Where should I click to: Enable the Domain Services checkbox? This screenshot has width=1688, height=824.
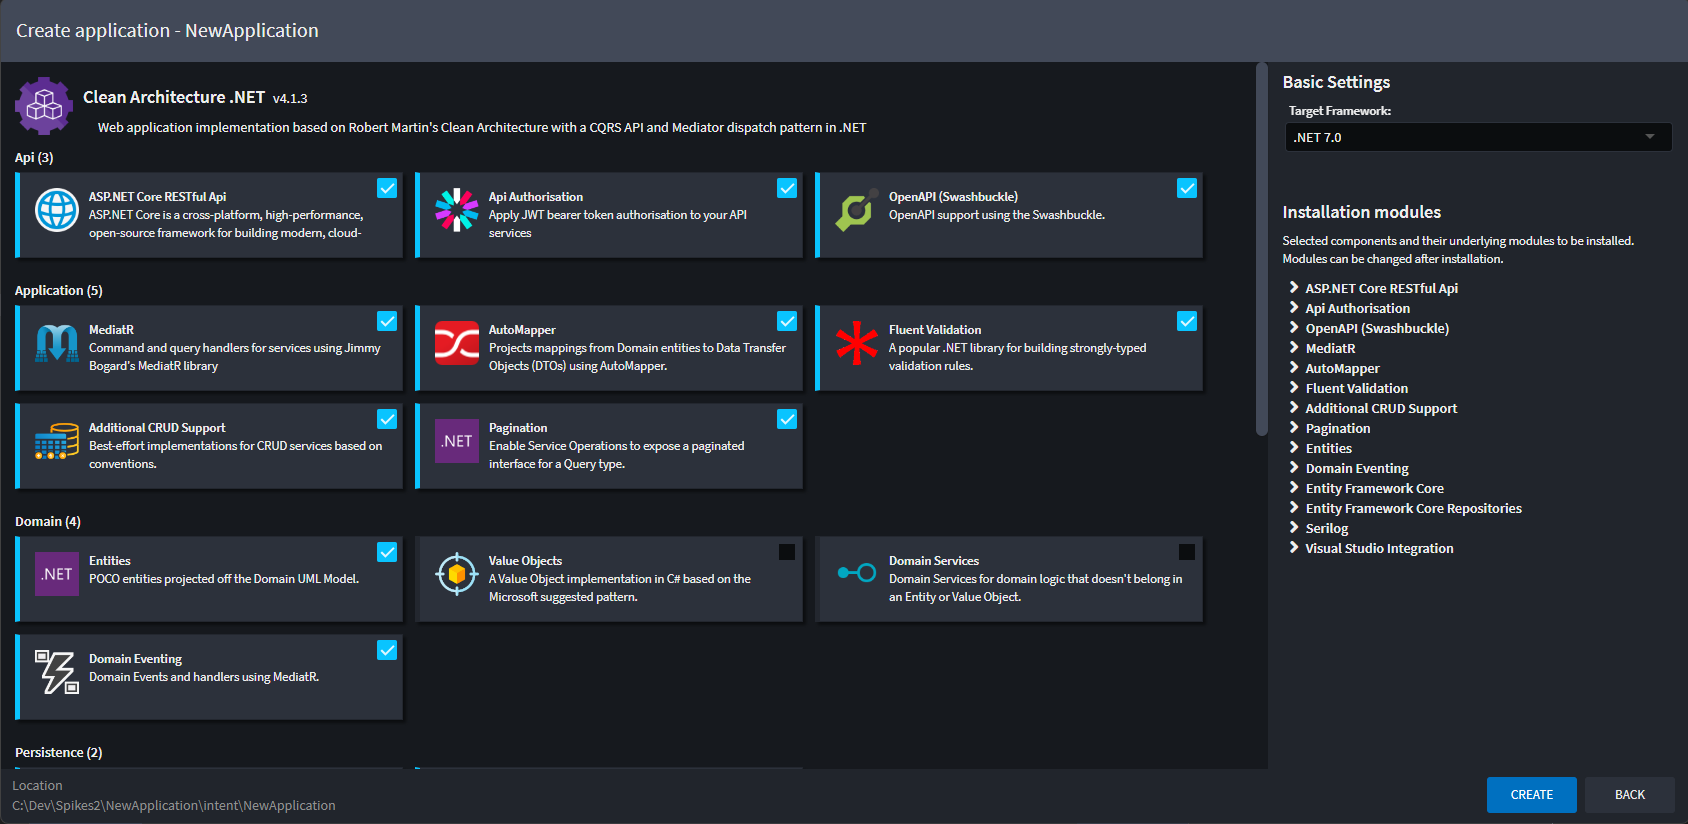(1187, 552)
